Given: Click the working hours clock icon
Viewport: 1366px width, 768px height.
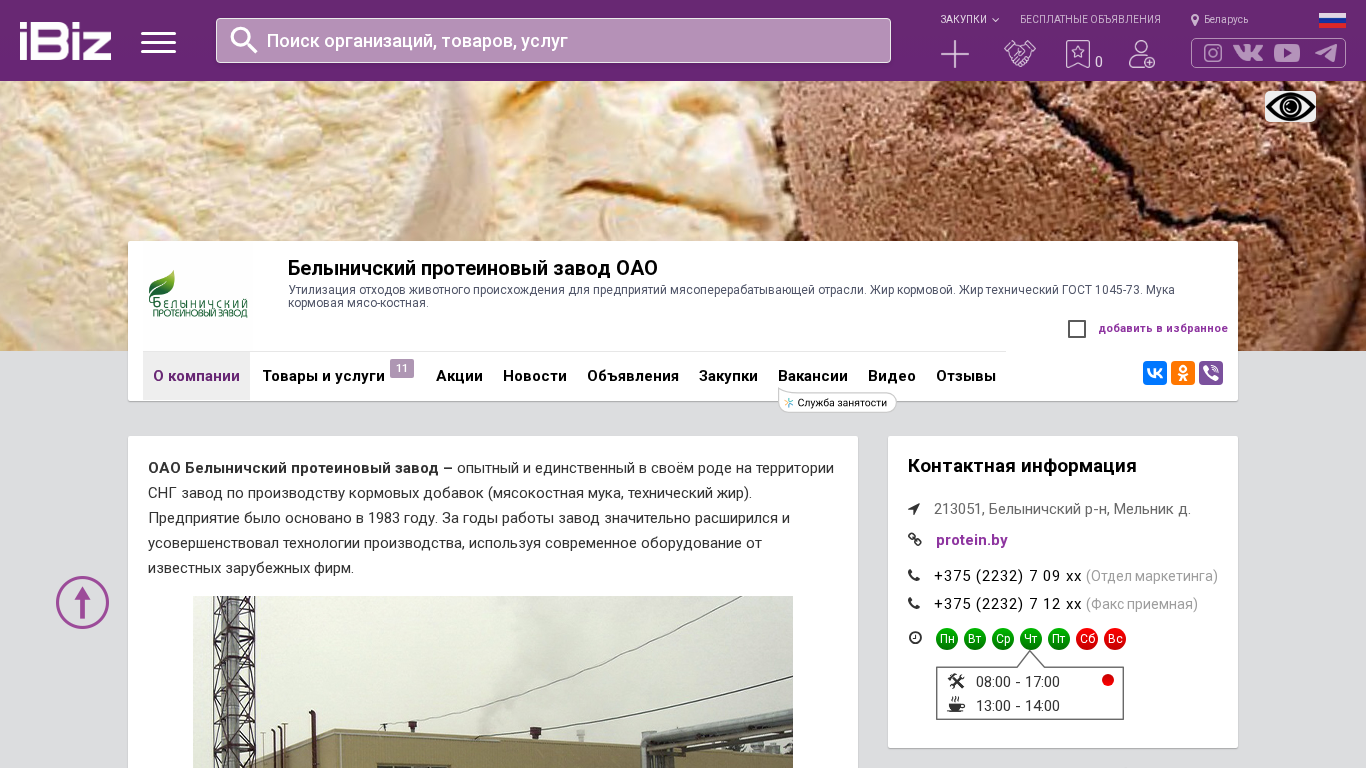Looking at the screenshot, I should point(915,637).
